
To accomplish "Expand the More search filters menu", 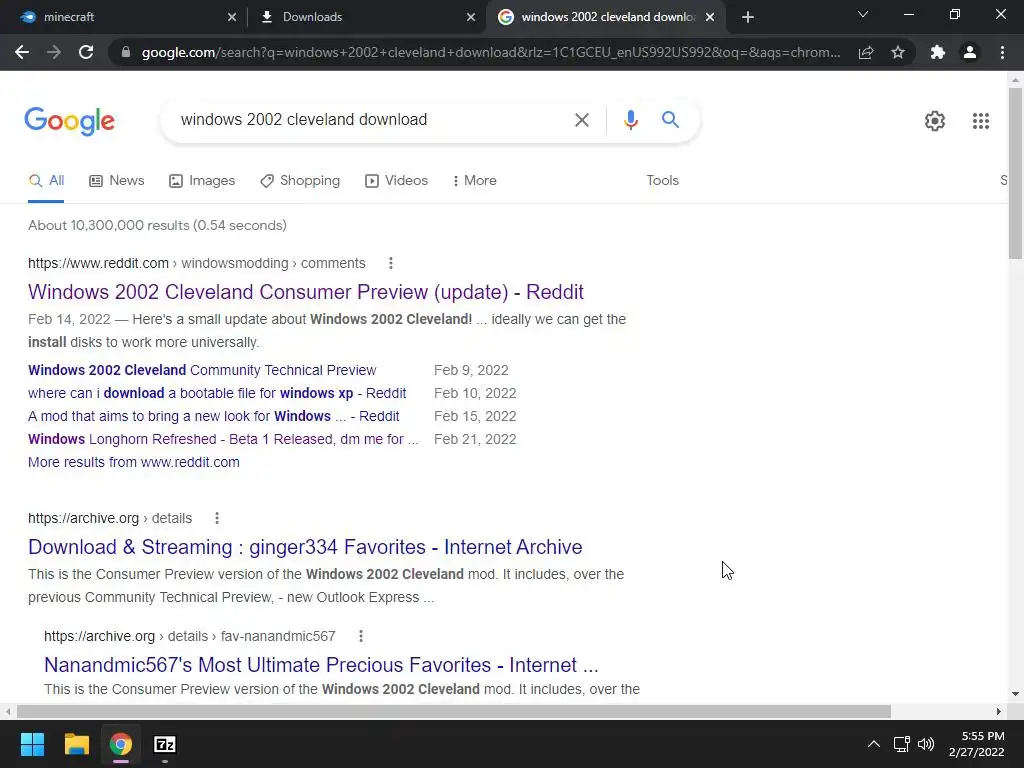I will pyautogui.click(x=474, y=180).
